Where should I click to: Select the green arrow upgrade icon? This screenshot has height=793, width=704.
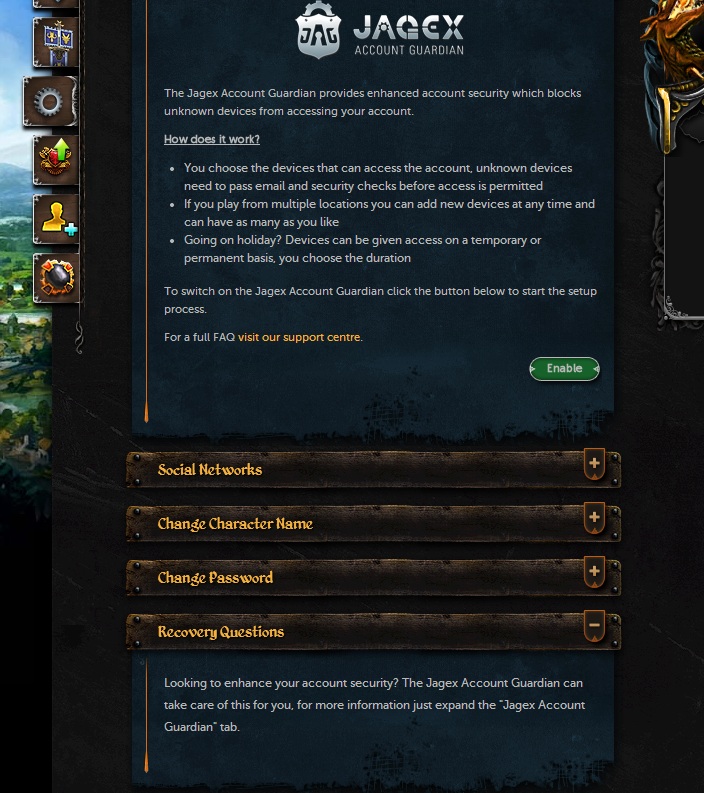tap(56, 160)
